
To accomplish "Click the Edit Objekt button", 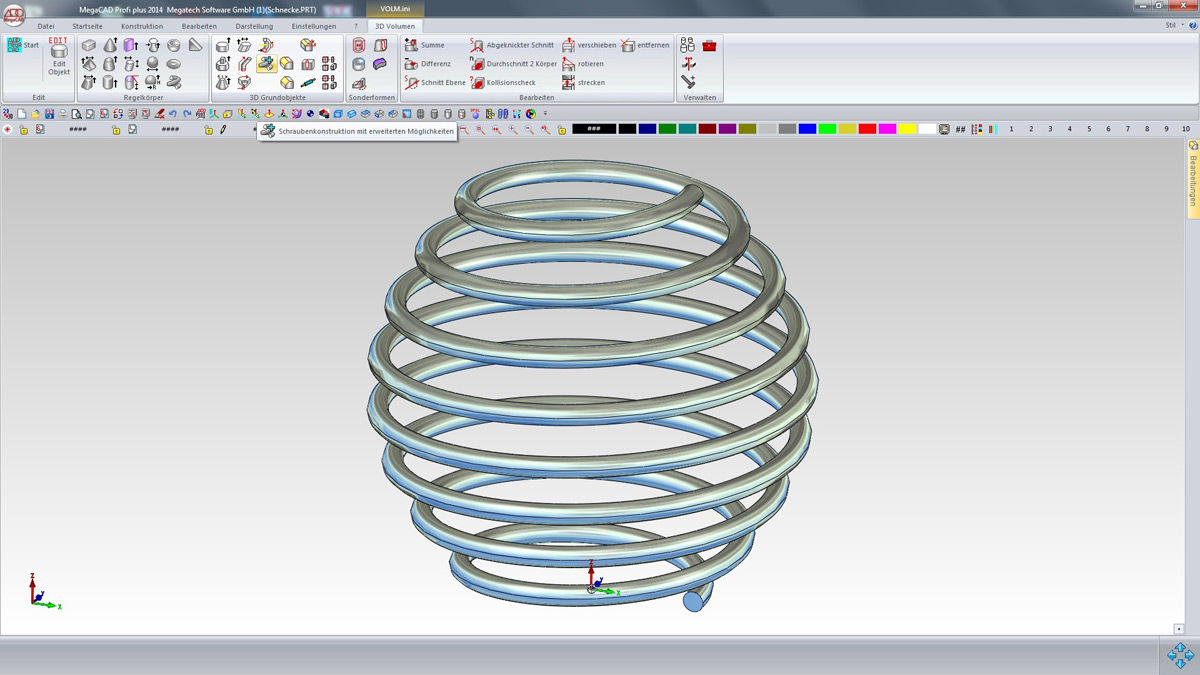I will tap(59, 60).
